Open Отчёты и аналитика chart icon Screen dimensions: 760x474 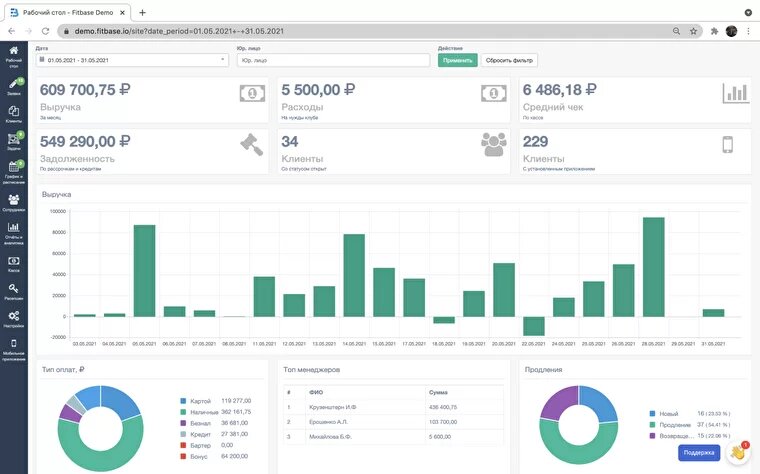[x=14, y=227]
